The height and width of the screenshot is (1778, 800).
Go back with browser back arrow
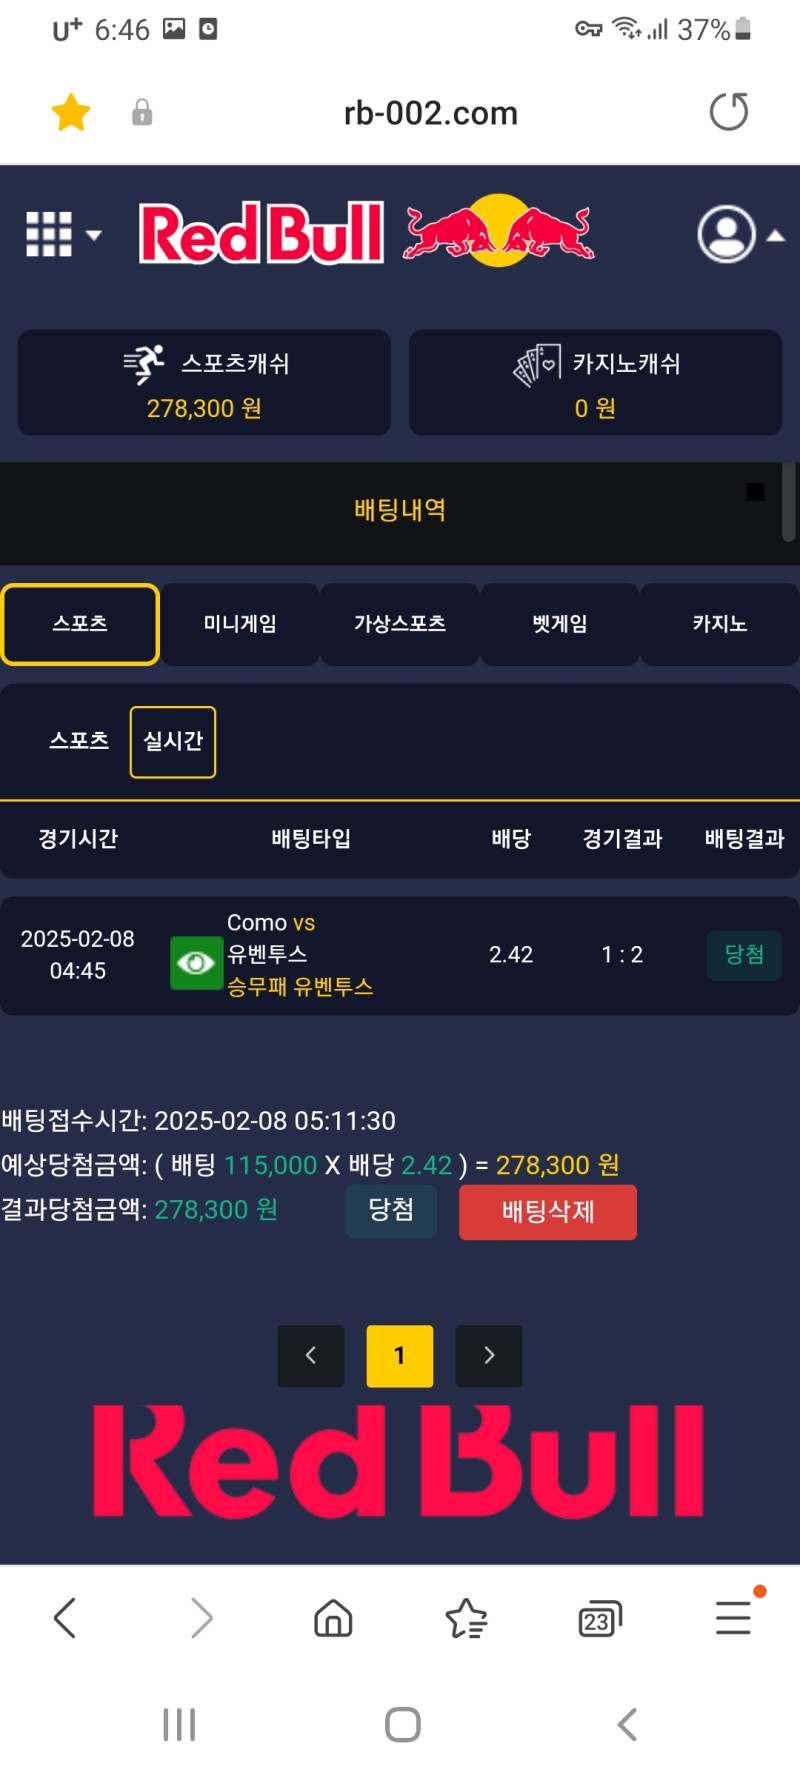(x=65, y=1617)
